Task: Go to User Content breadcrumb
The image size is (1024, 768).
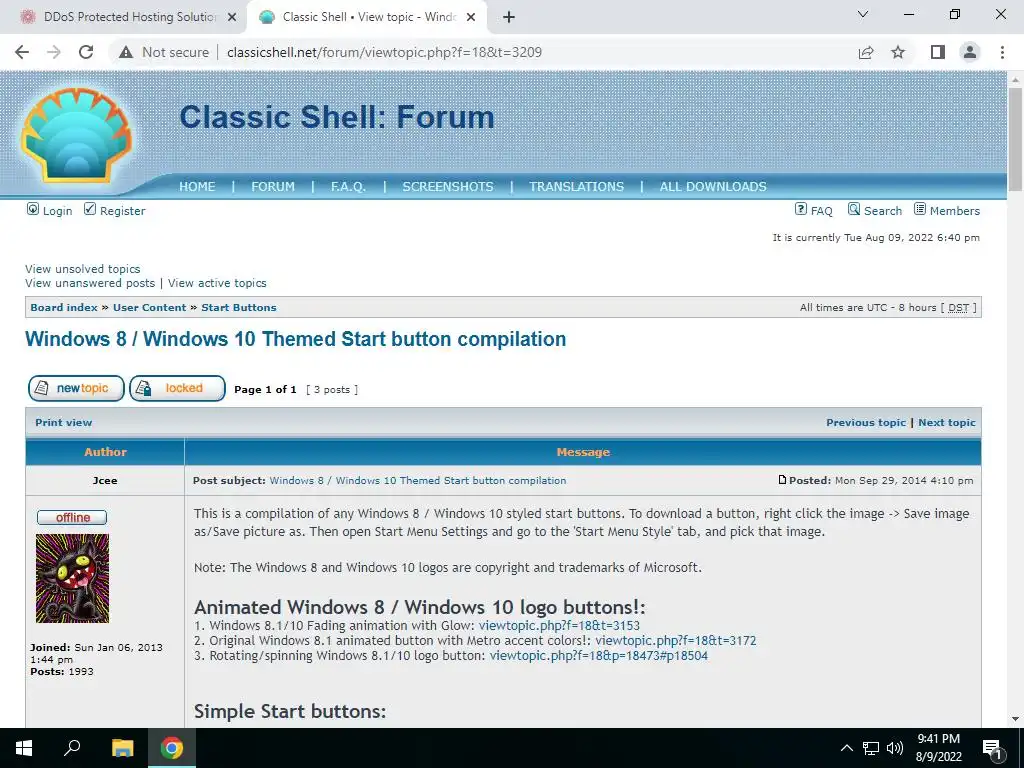Action: (x=150, y=308)
